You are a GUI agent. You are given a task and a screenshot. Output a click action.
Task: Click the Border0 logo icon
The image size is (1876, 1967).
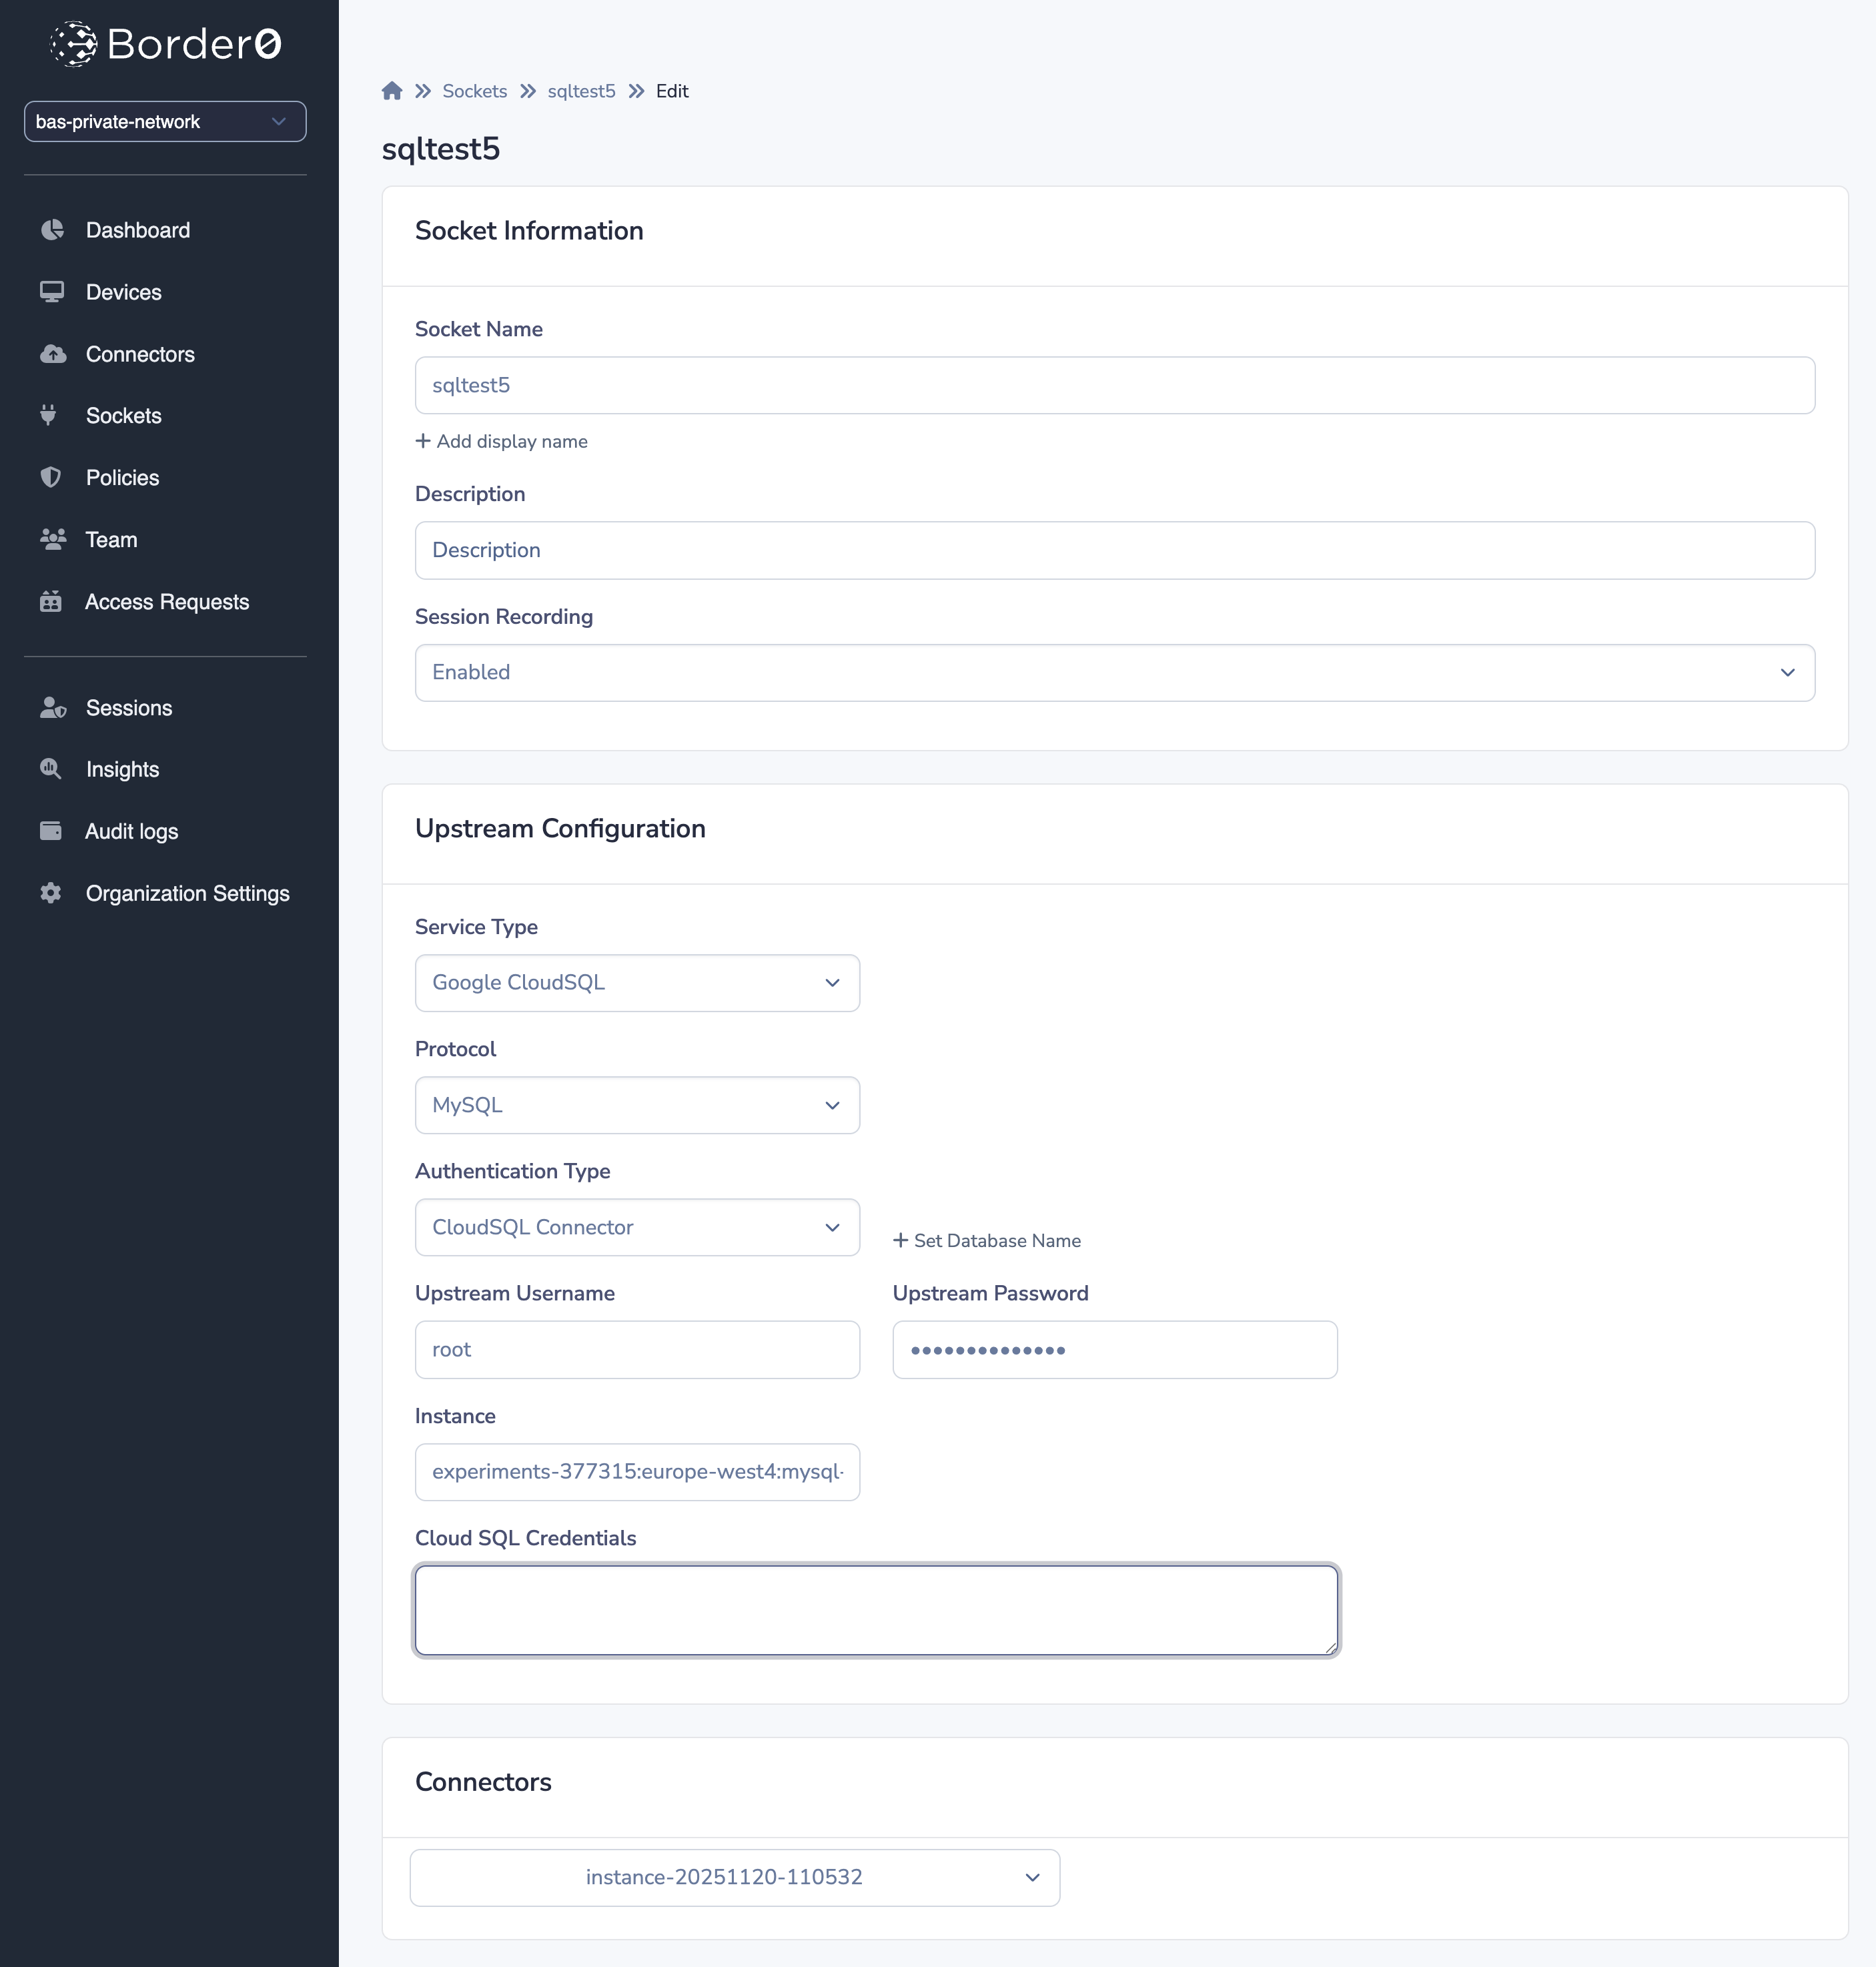74,43
